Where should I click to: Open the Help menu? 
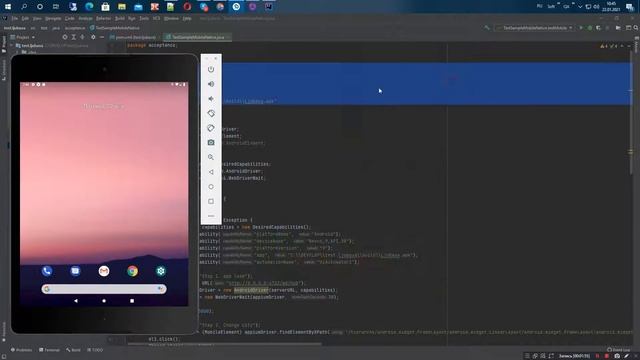187,18
